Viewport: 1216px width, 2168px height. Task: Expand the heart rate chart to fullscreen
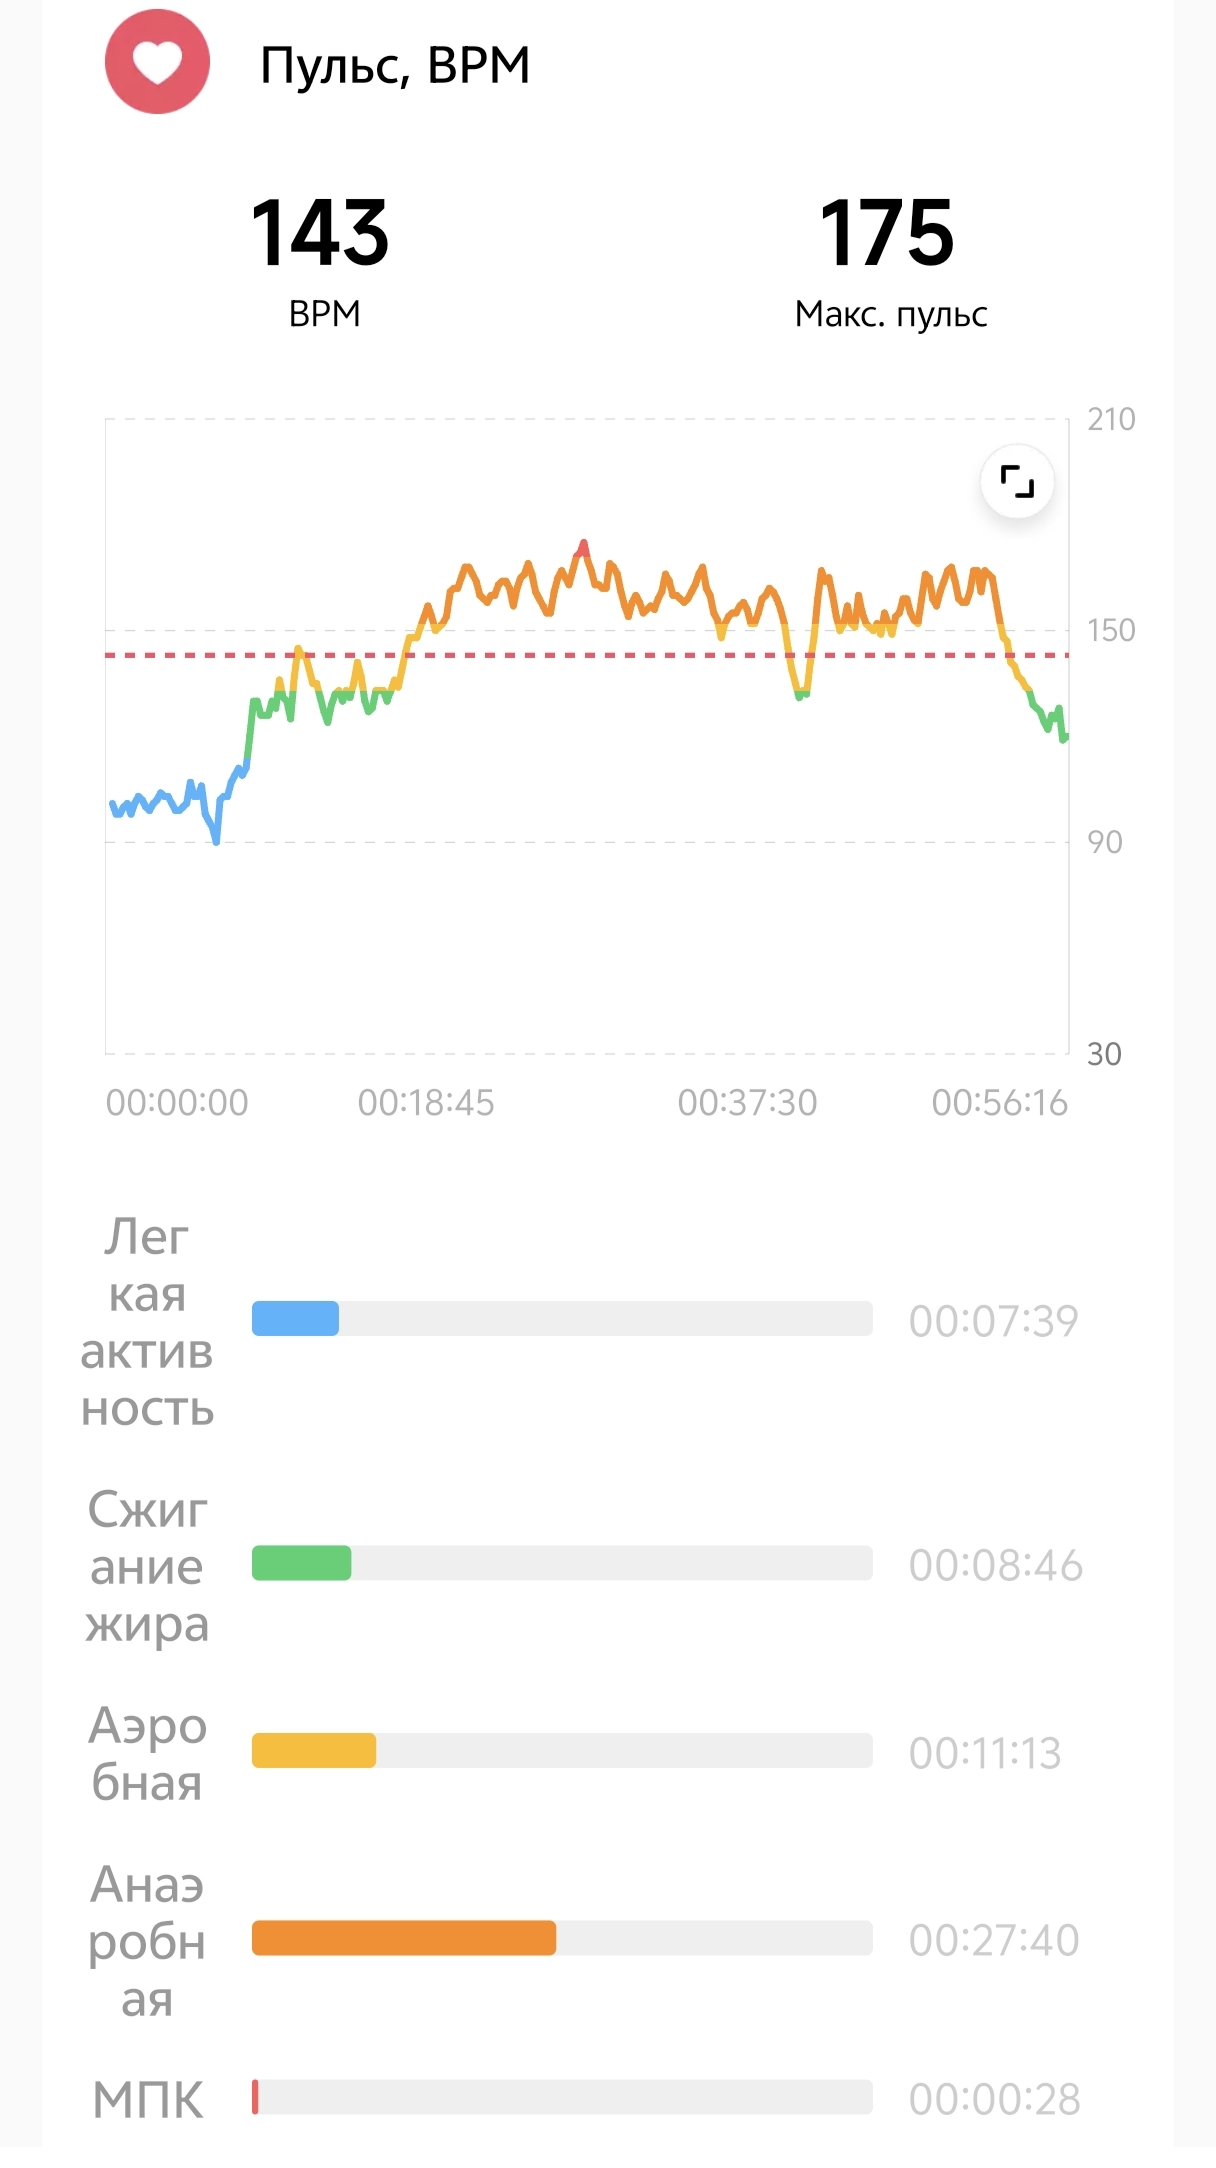(x=1017, y=482)
